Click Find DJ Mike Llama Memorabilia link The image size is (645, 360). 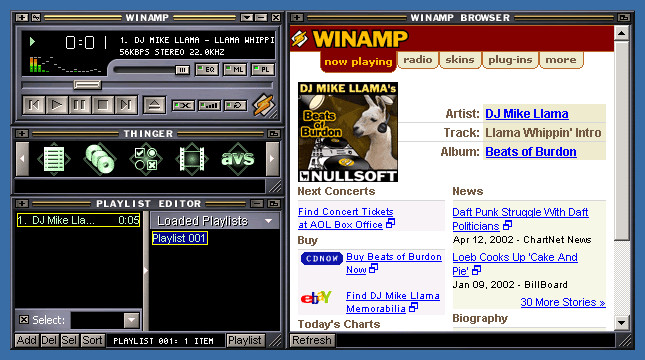[393, 302]
